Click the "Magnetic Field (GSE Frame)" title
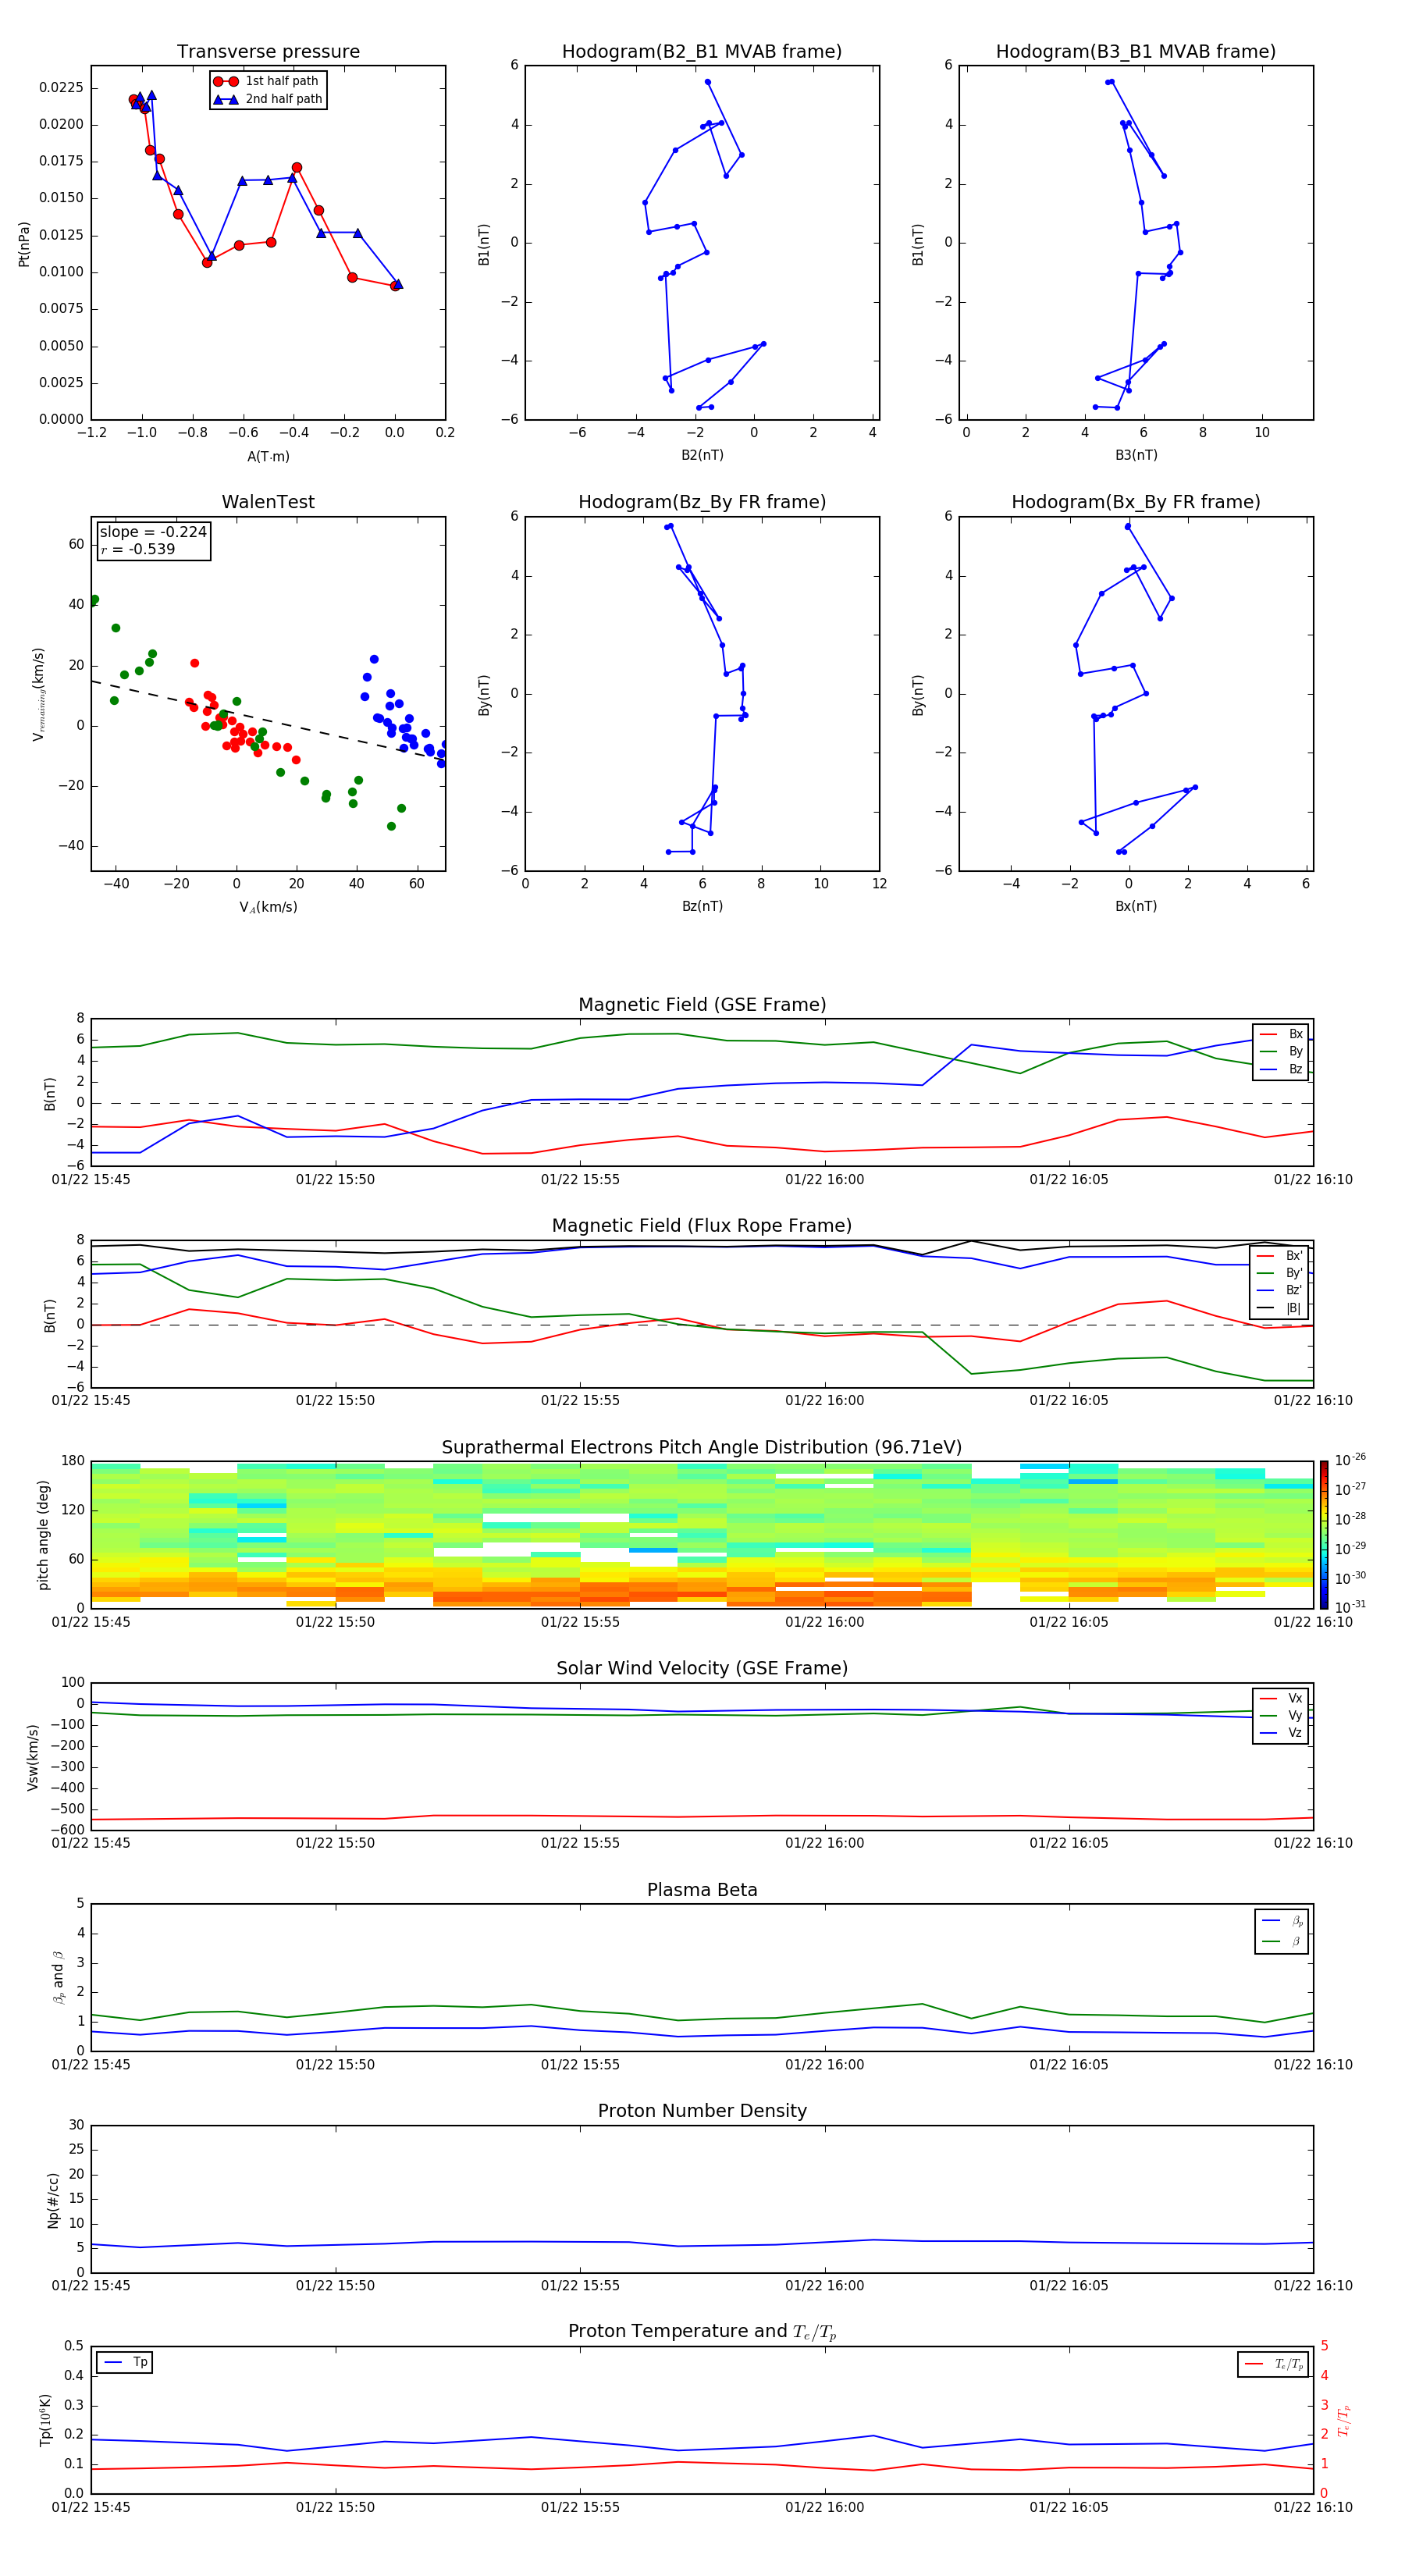Viewport: 1405px width, 2576px height. [x=702, y=1005]
